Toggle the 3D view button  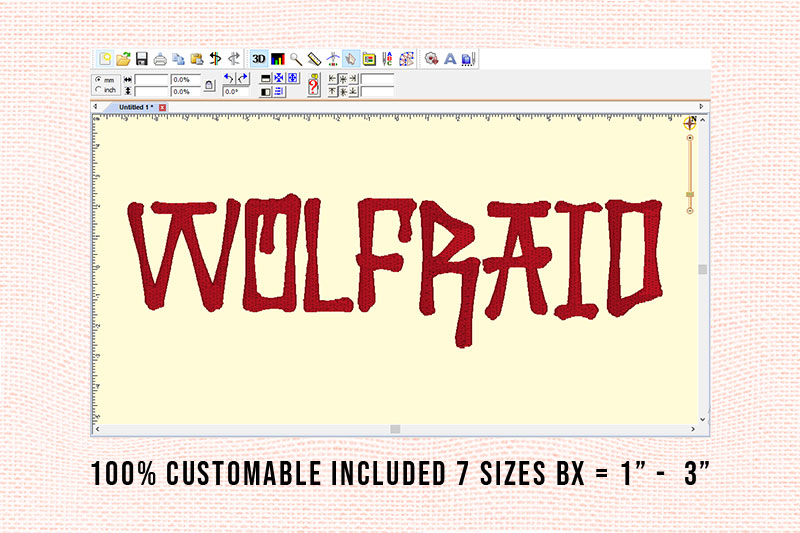pyautogui.click(x=259, y=59)
